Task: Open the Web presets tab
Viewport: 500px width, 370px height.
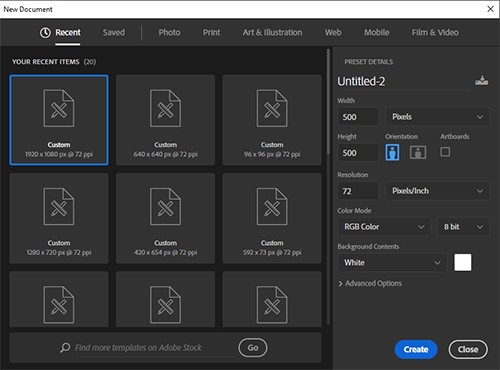Action: [333, 32]
